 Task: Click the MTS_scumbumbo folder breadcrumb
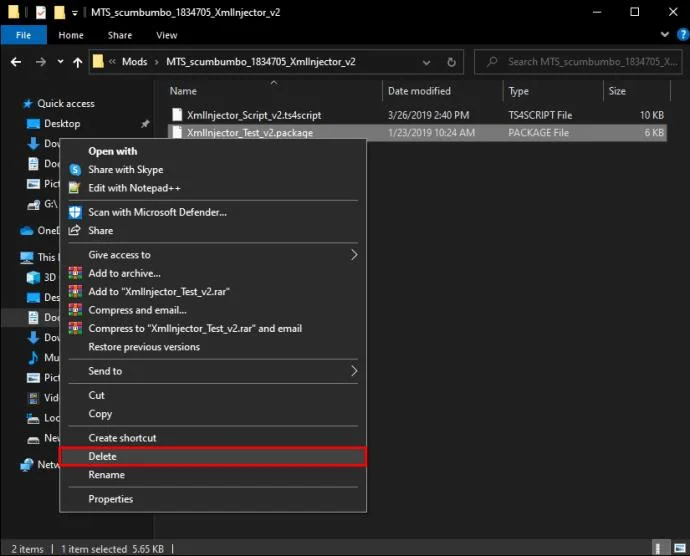coord(261,62)
